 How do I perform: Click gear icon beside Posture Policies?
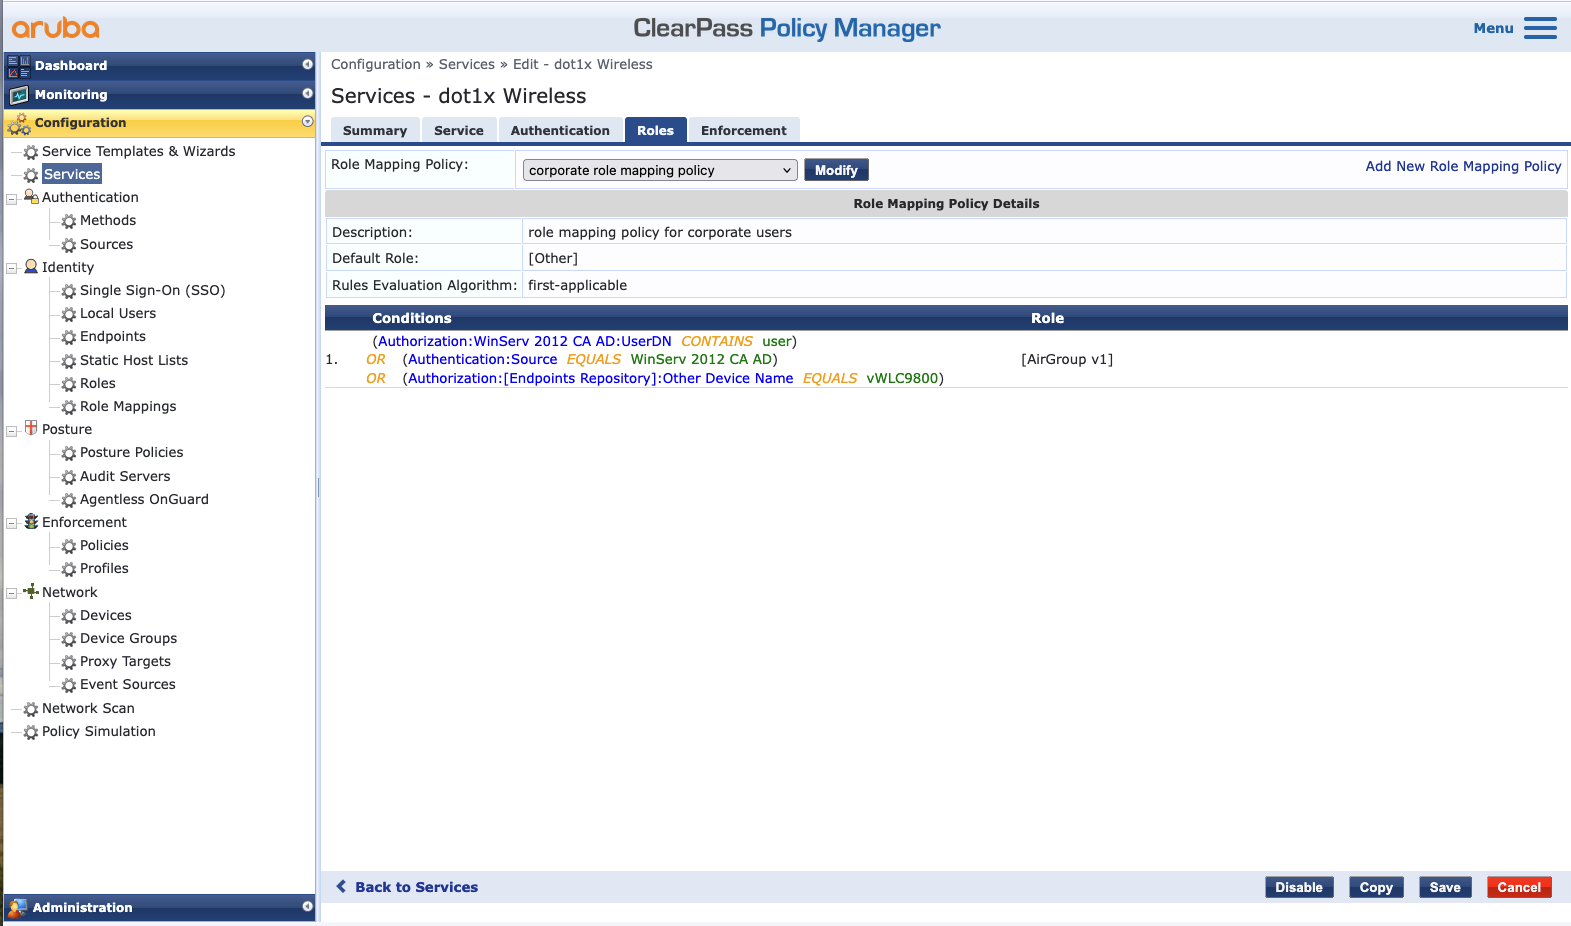[x=69, y=453]
